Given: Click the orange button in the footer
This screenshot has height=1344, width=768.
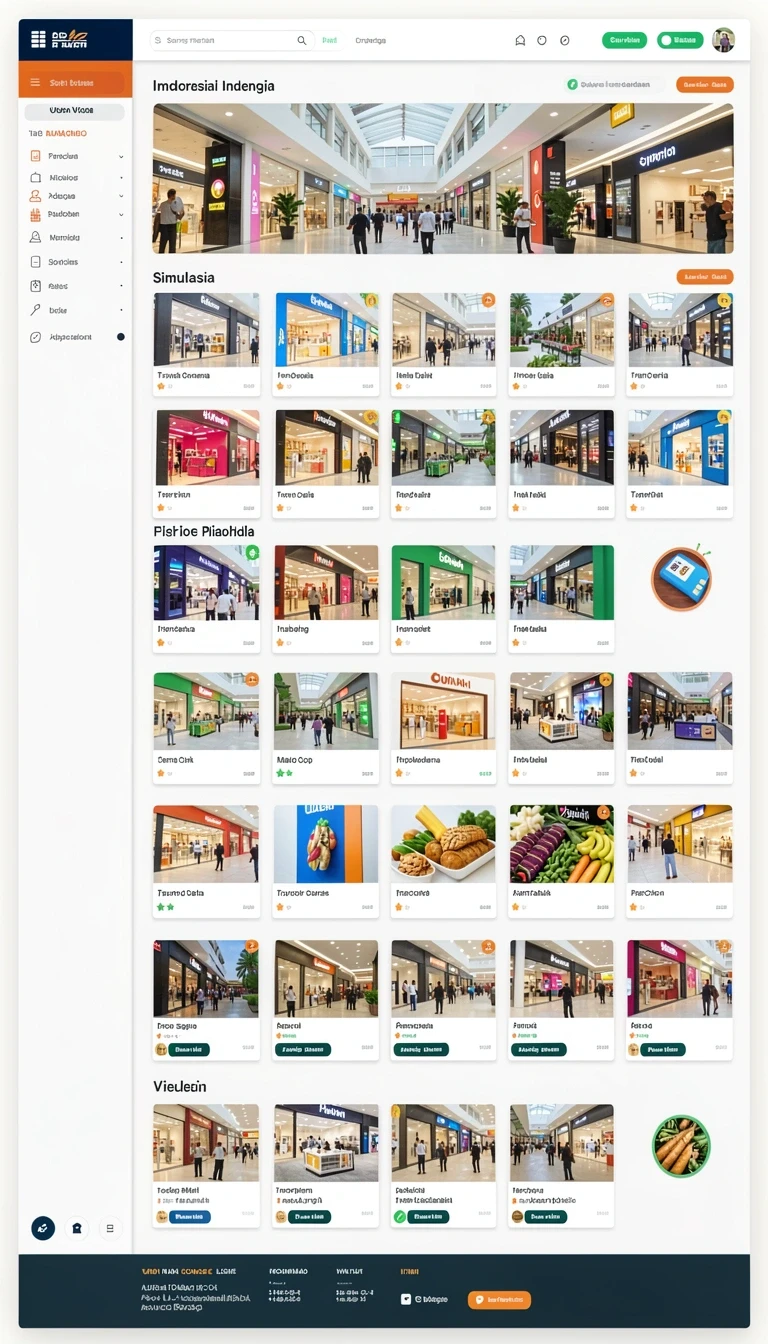Looking at the screenshot, I should 499,1300.
